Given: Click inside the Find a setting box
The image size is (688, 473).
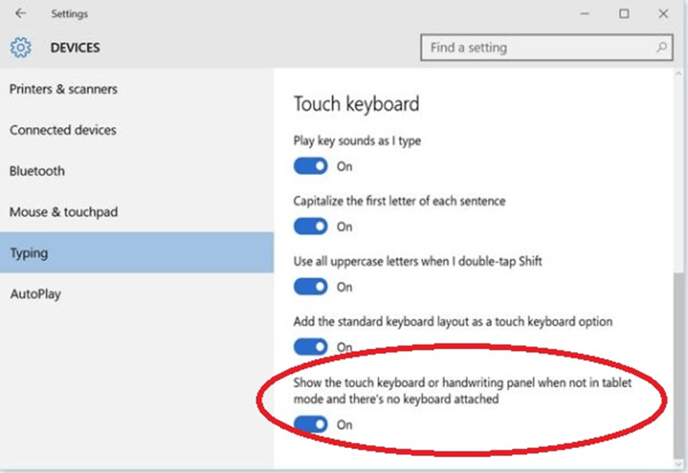Looking at the screenshot, I should coord(546,47).
